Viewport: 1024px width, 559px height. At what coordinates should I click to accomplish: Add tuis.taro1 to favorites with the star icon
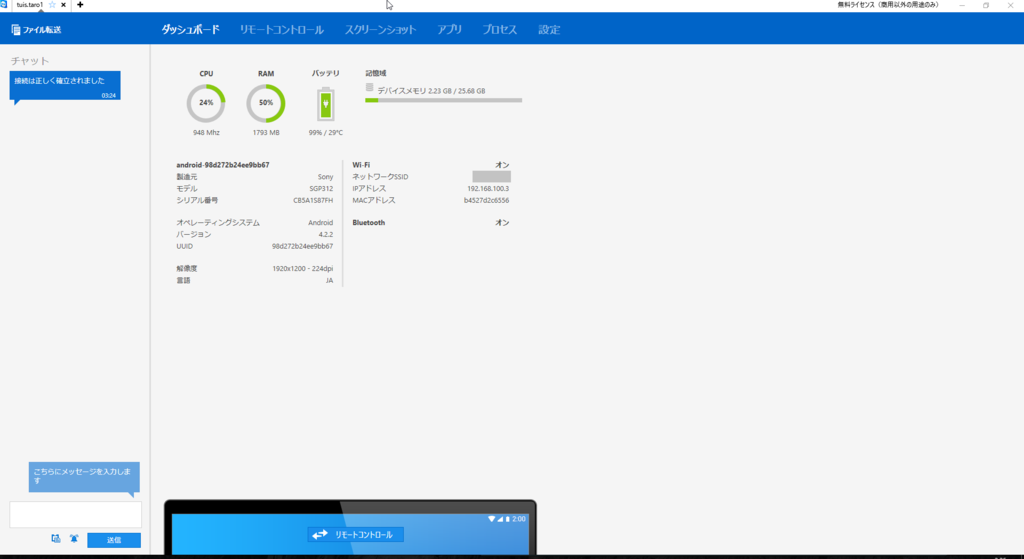pyautogui.click(x=52, y=5)
